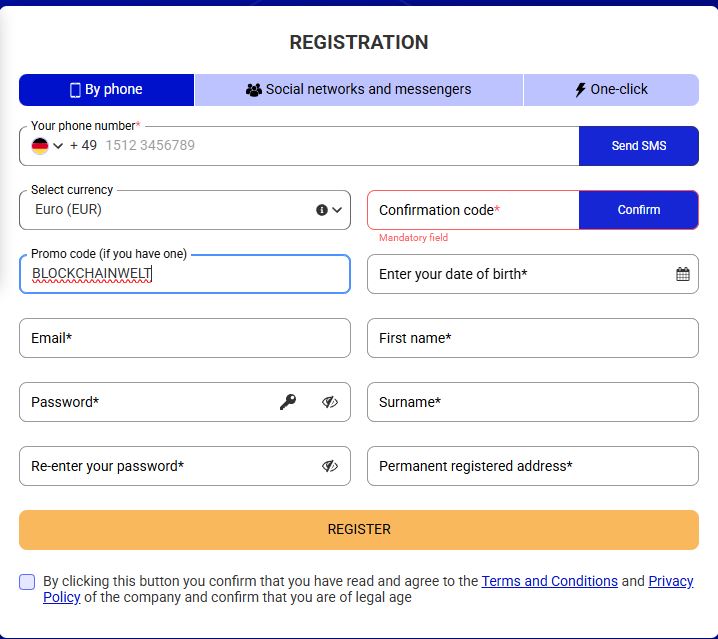
Task: Click the German flag country icon
Action: pyautogui.click(x=40, y=146)
